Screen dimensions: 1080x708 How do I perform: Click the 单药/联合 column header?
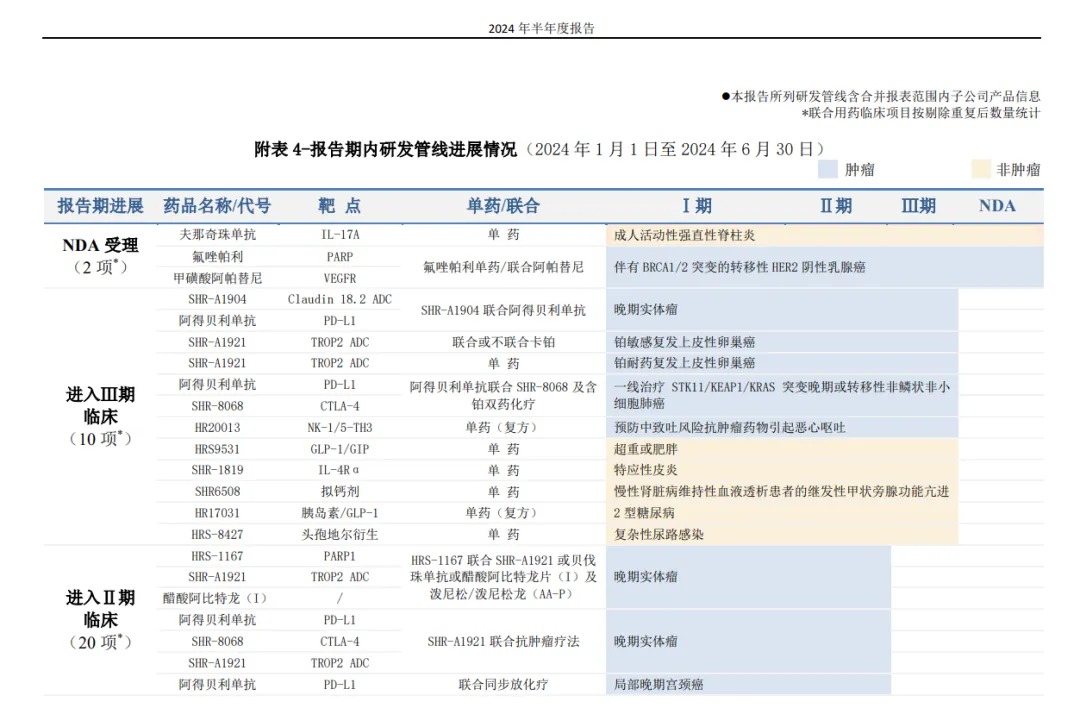pyautogui.click(x=503, y=206)
